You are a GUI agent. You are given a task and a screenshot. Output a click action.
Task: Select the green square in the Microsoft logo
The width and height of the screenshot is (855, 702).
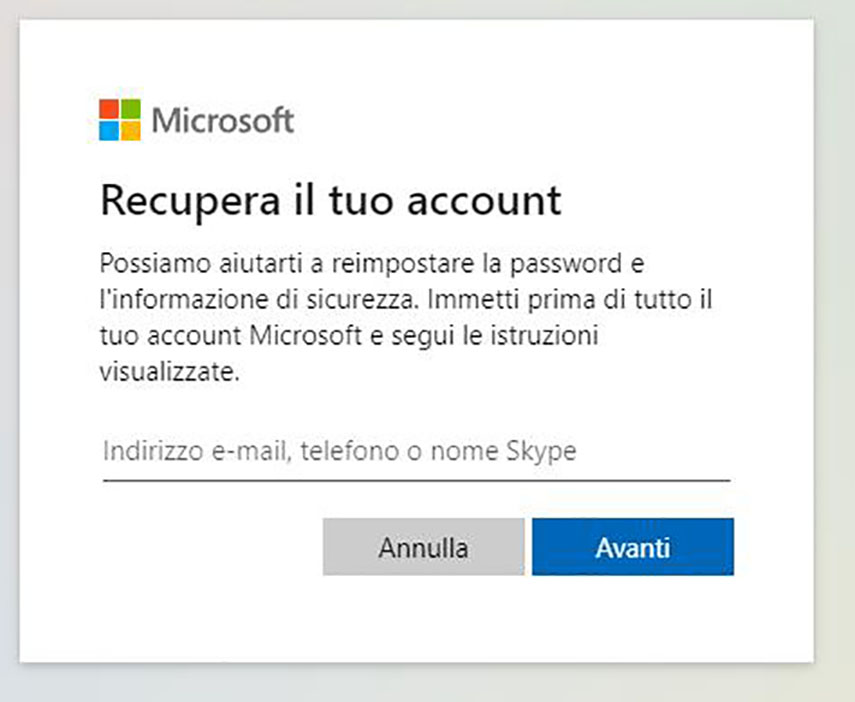coord(131,108)
